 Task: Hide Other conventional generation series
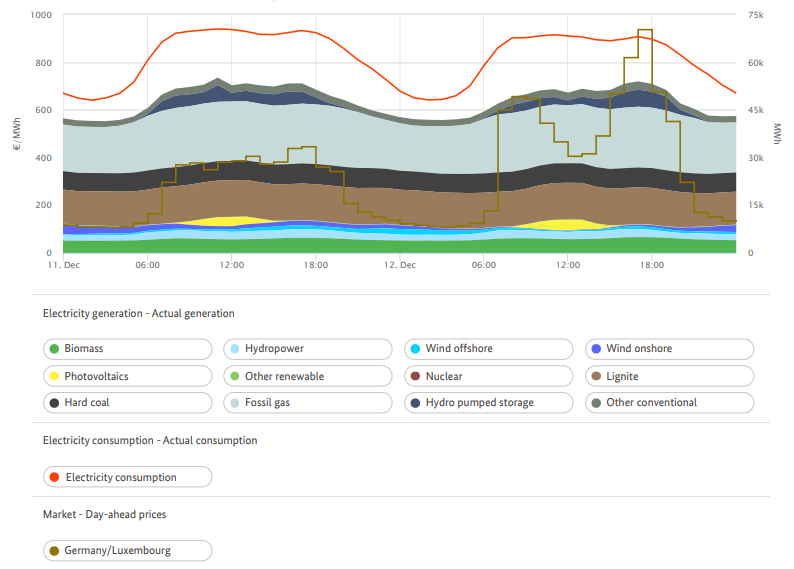coord(669,403)
